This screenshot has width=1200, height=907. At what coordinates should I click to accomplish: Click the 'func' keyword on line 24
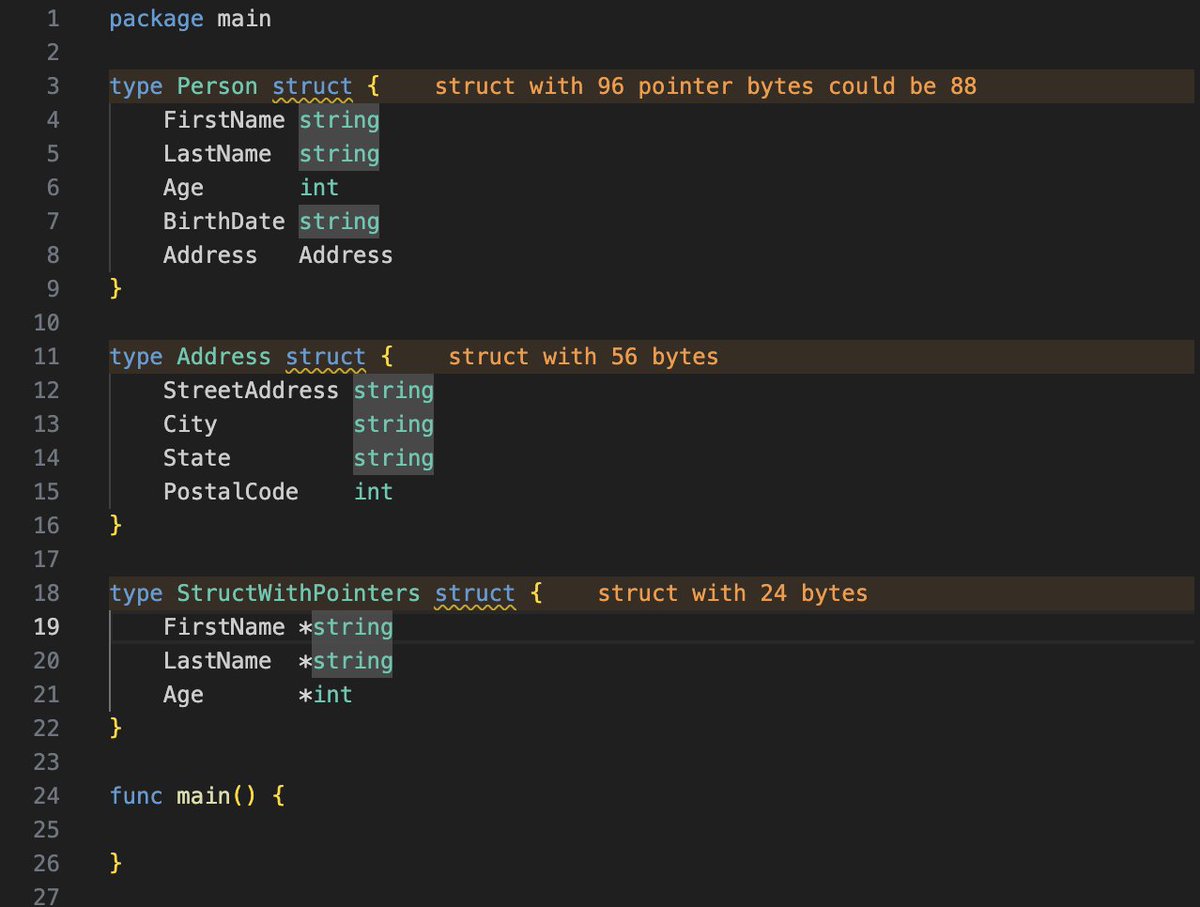[136, 797]
